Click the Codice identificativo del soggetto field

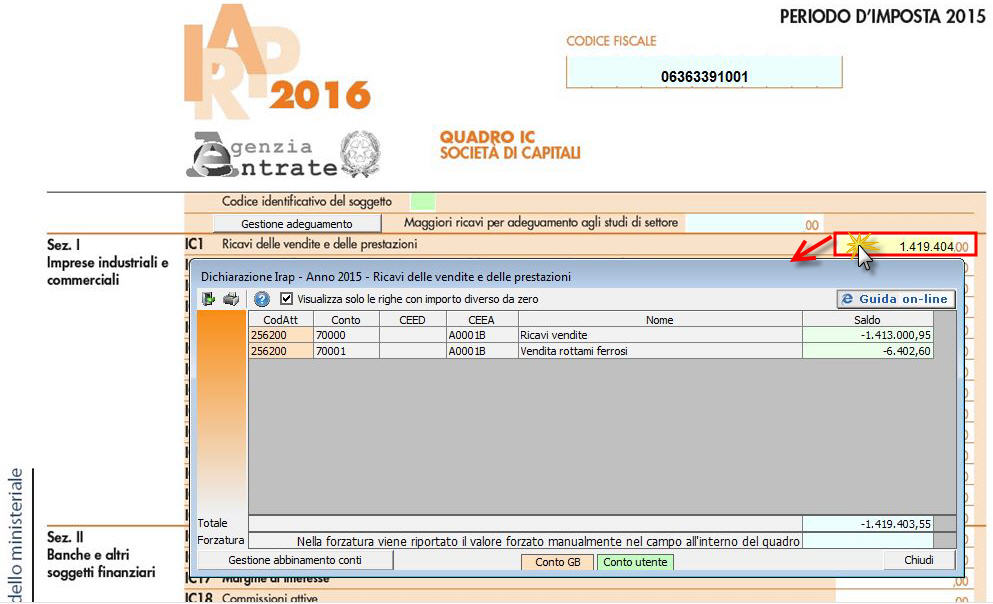(x=422, y=202)
